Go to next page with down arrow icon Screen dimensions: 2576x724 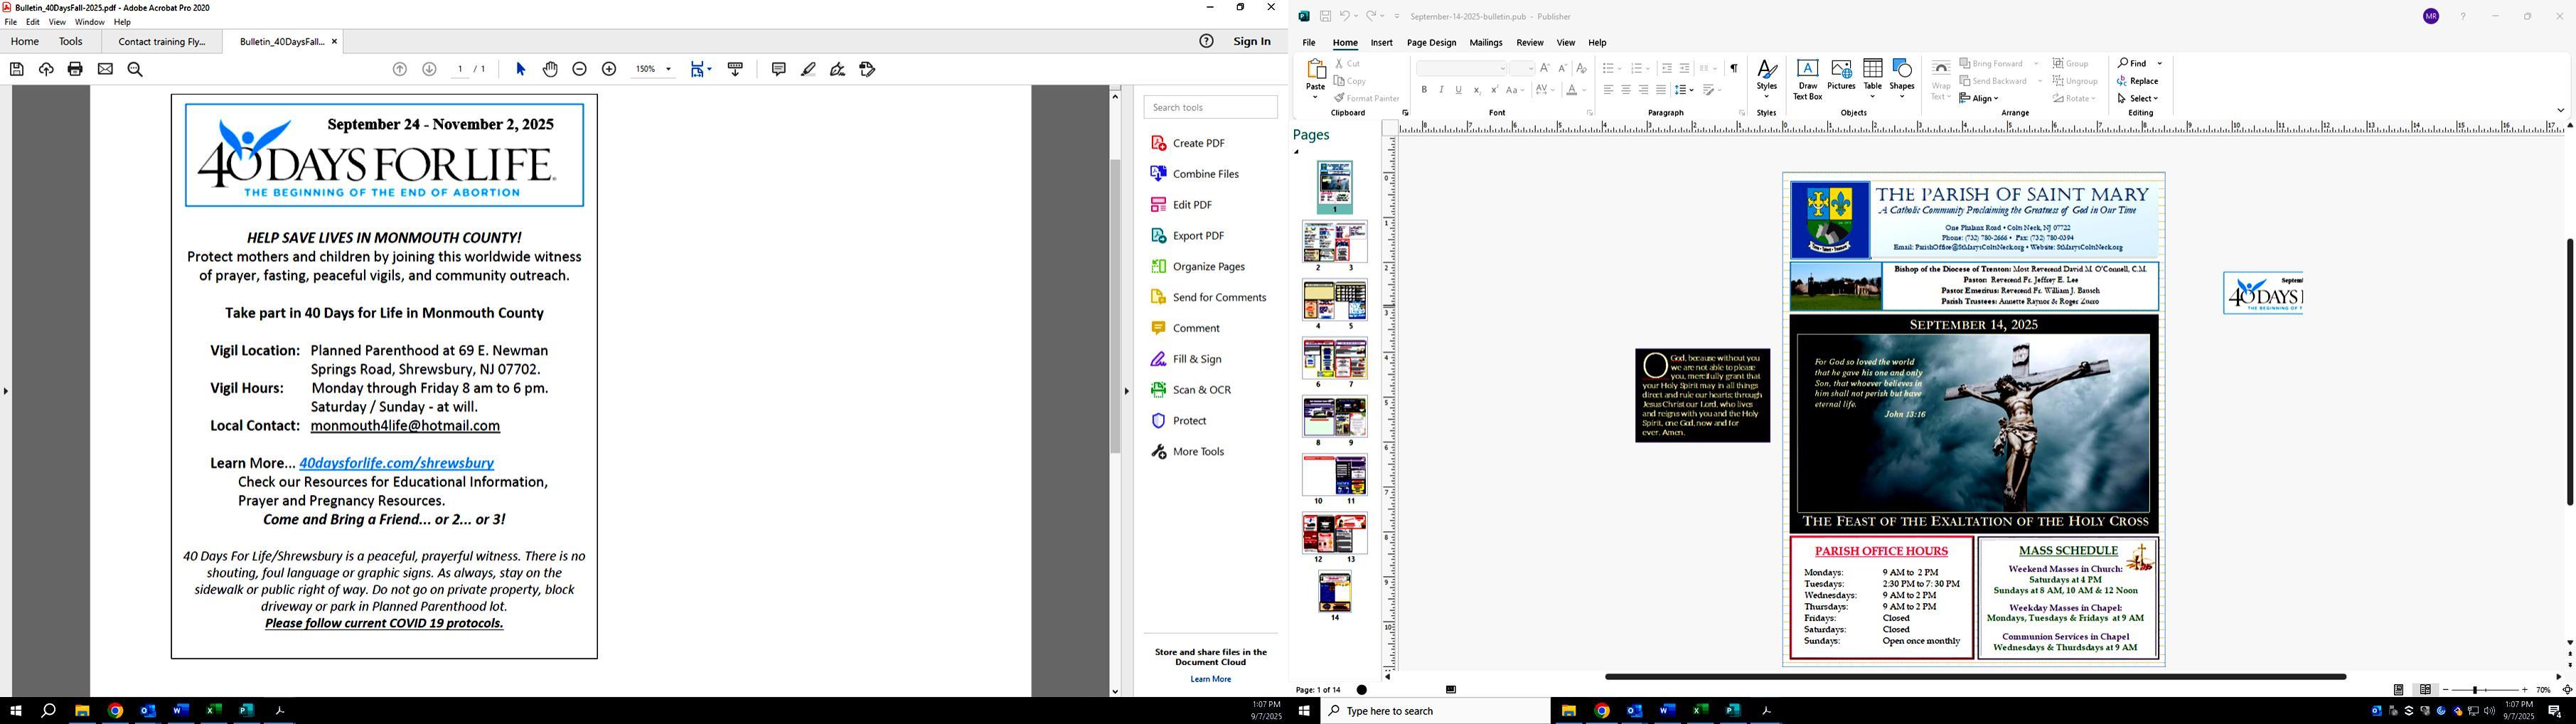(x=429, y=69)
